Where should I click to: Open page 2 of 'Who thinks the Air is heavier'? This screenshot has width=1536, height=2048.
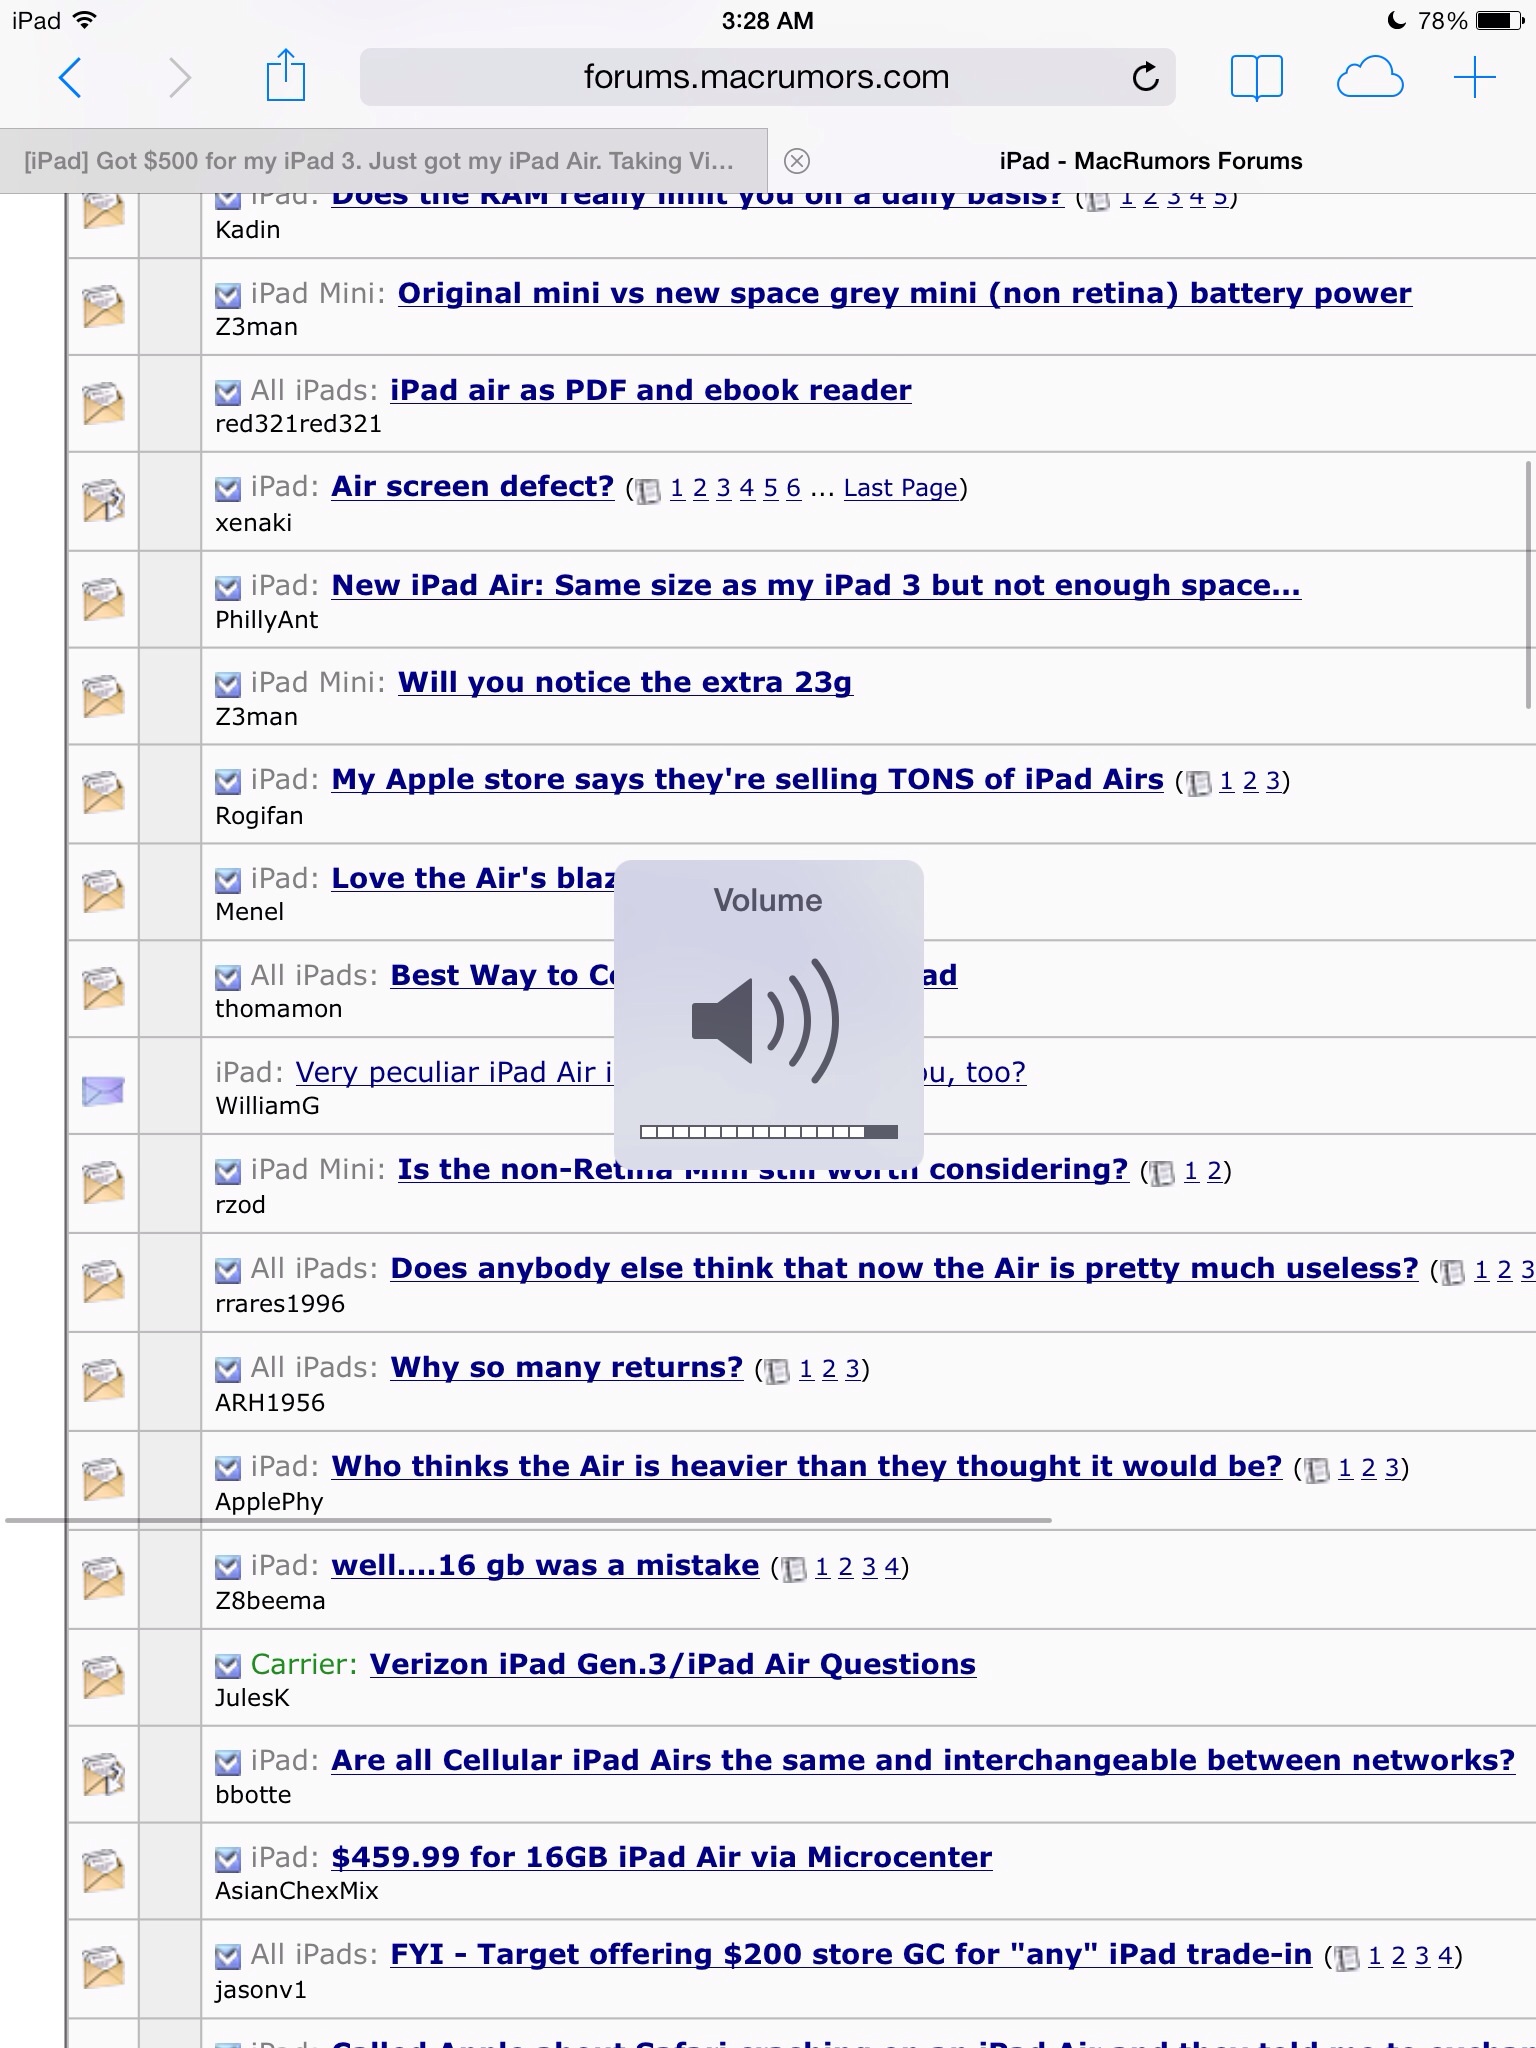point(1368,1468)
